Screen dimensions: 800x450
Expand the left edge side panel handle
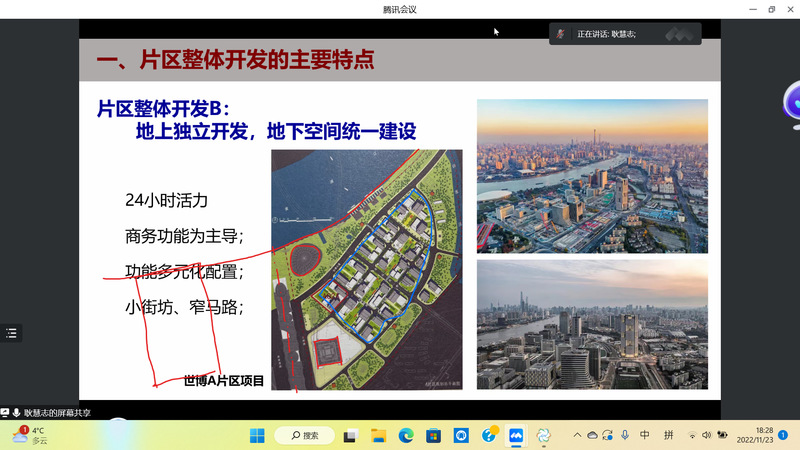point(10,333)
